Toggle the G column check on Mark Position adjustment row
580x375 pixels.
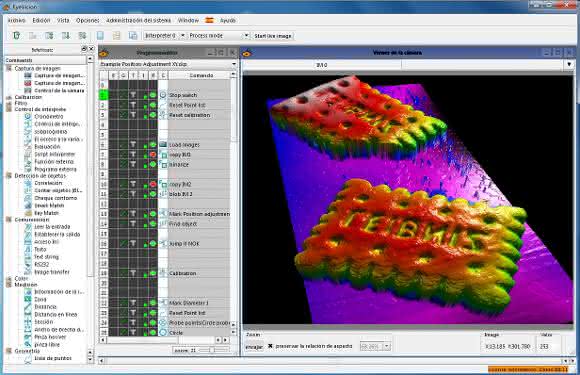[123, 214]
